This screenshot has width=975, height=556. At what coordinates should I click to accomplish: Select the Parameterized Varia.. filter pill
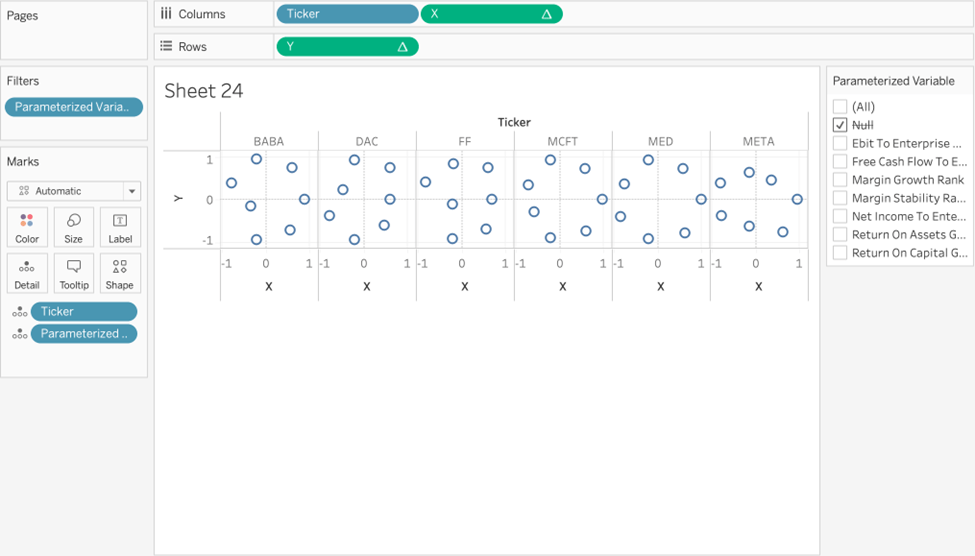74,107
